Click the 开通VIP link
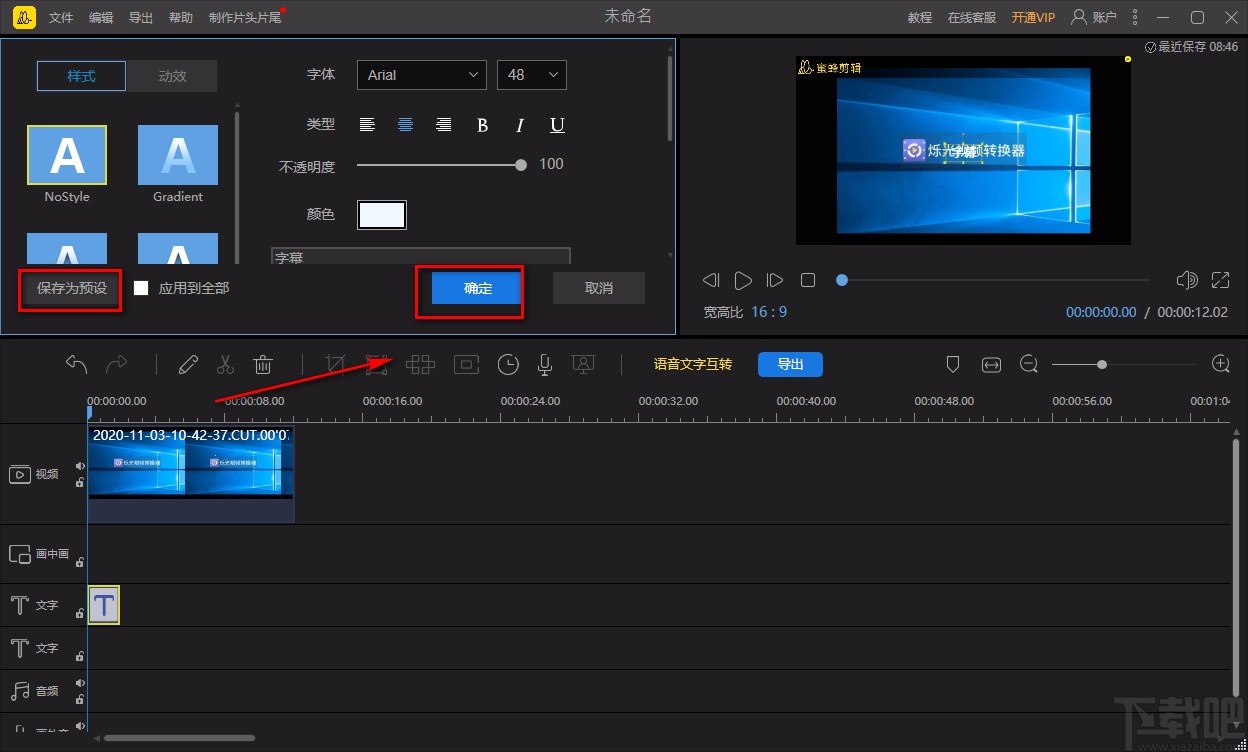Image resolution: width=1248 pixels, height=752 pixels. click(x=1033, y=18)
